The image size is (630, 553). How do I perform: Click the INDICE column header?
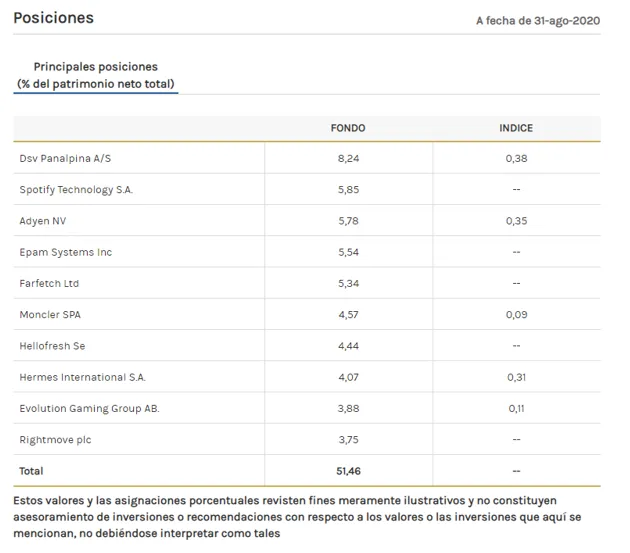click(x=516, y=128)
